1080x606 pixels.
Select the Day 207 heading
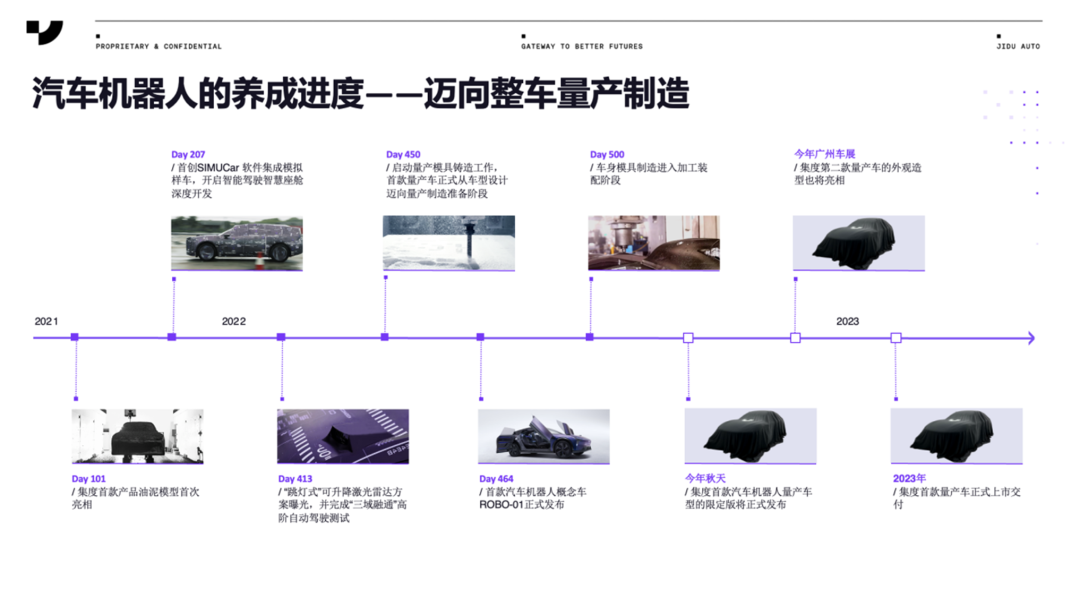tap(188, 154)
